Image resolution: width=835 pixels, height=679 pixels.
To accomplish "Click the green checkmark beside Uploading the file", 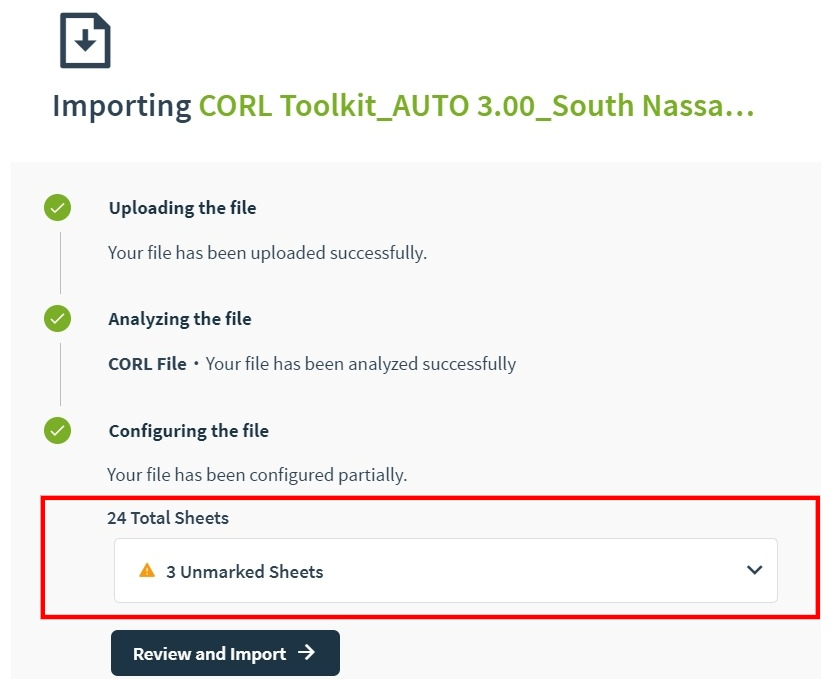I will click(x=58, y=208).
